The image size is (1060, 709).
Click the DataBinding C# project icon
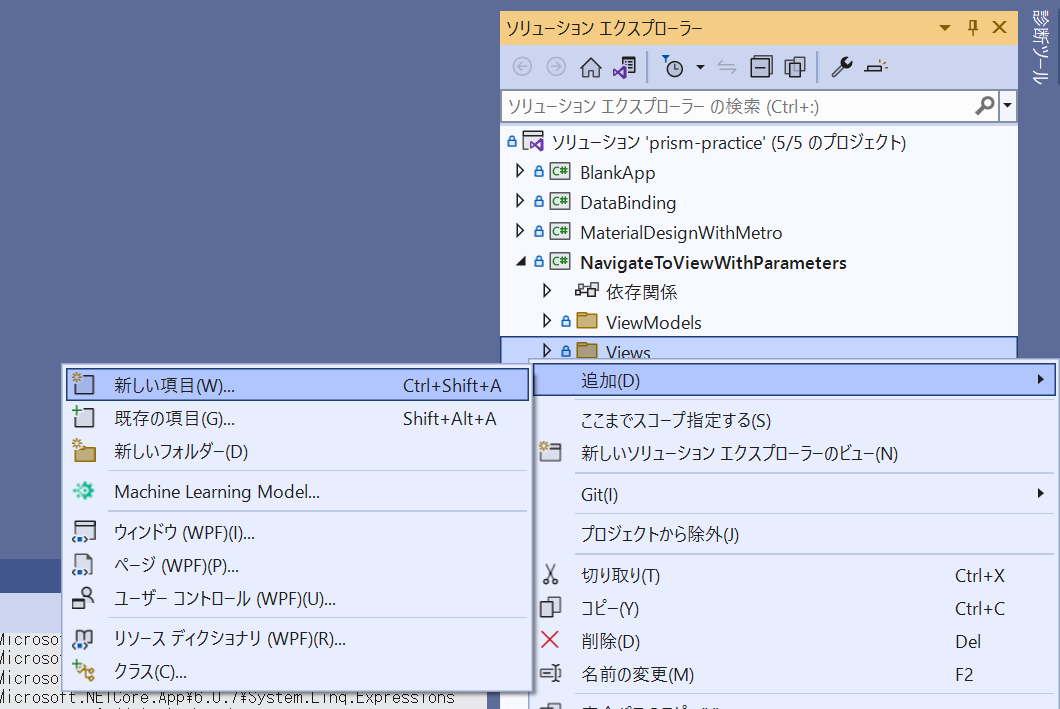[x=560, y=201]
